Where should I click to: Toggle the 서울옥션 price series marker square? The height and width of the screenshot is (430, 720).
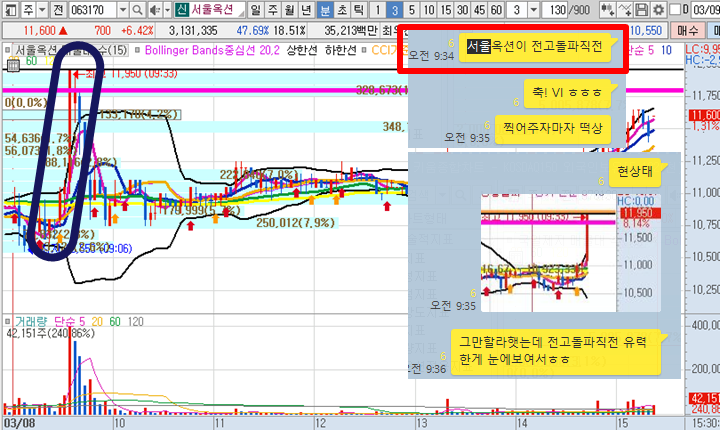pyautogui.click(x=7, y=50)
